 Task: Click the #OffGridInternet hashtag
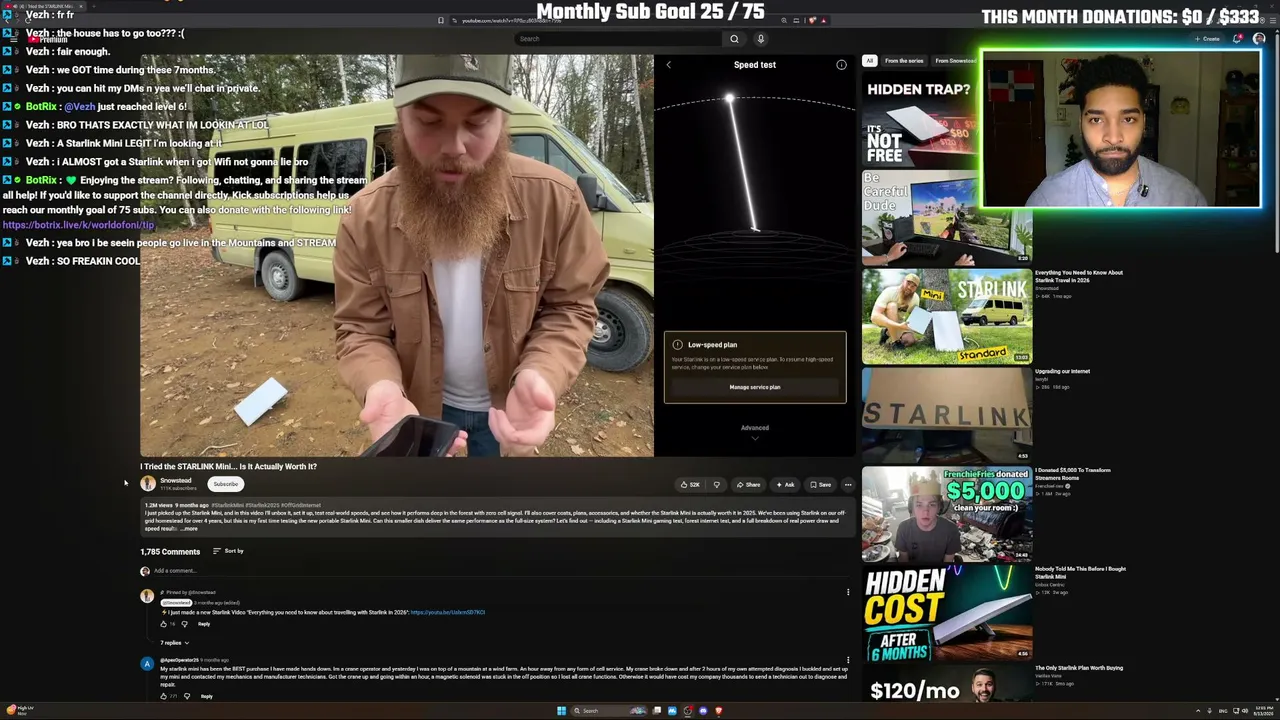(x=301, y=506)
